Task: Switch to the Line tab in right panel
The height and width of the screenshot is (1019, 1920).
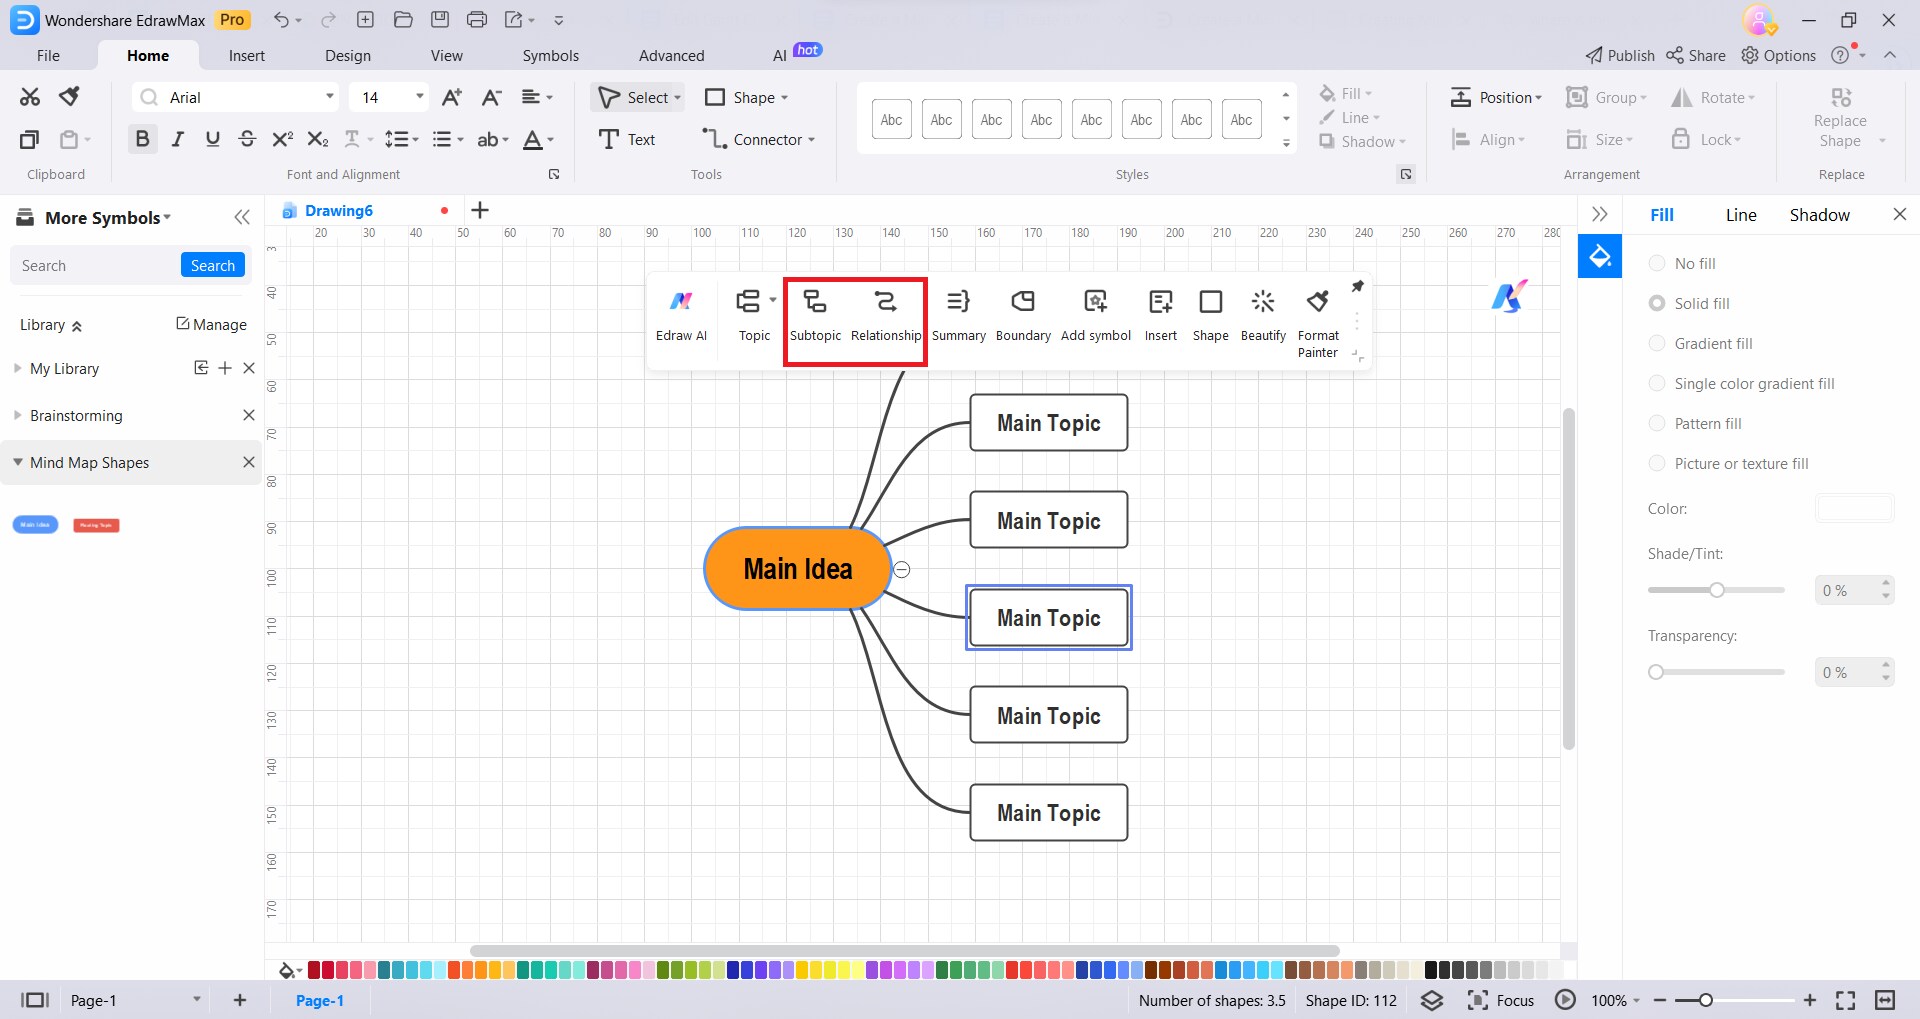Action: 1740,215
